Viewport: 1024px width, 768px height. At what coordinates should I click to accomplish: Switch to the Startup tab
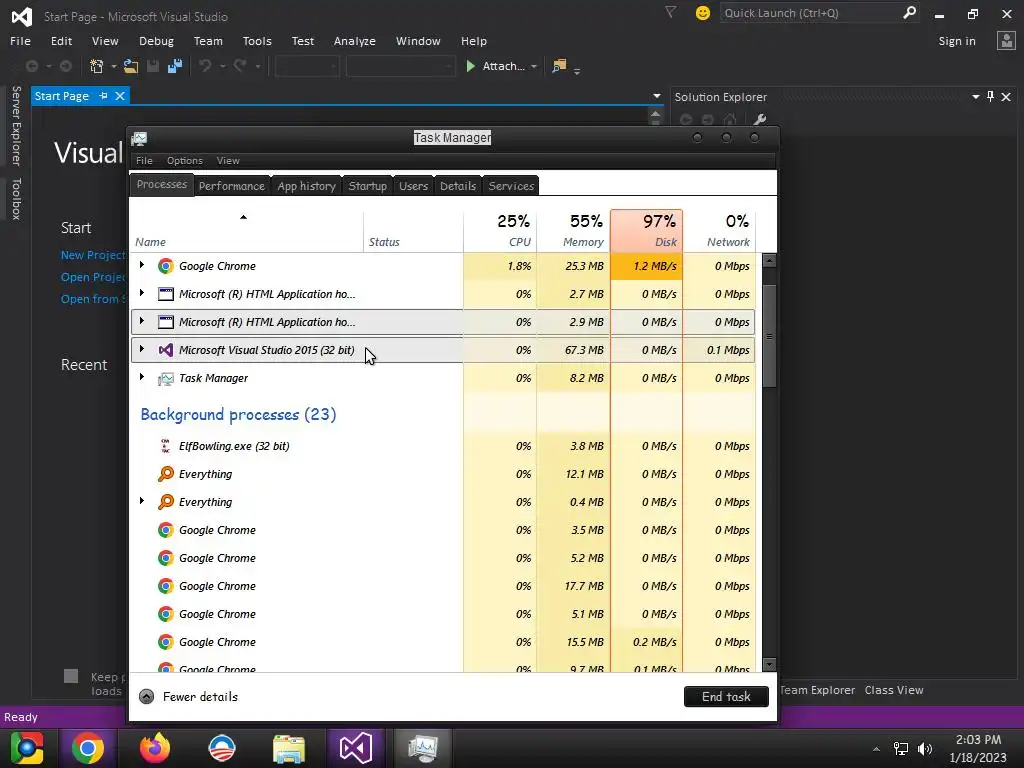tap(368, 186)
